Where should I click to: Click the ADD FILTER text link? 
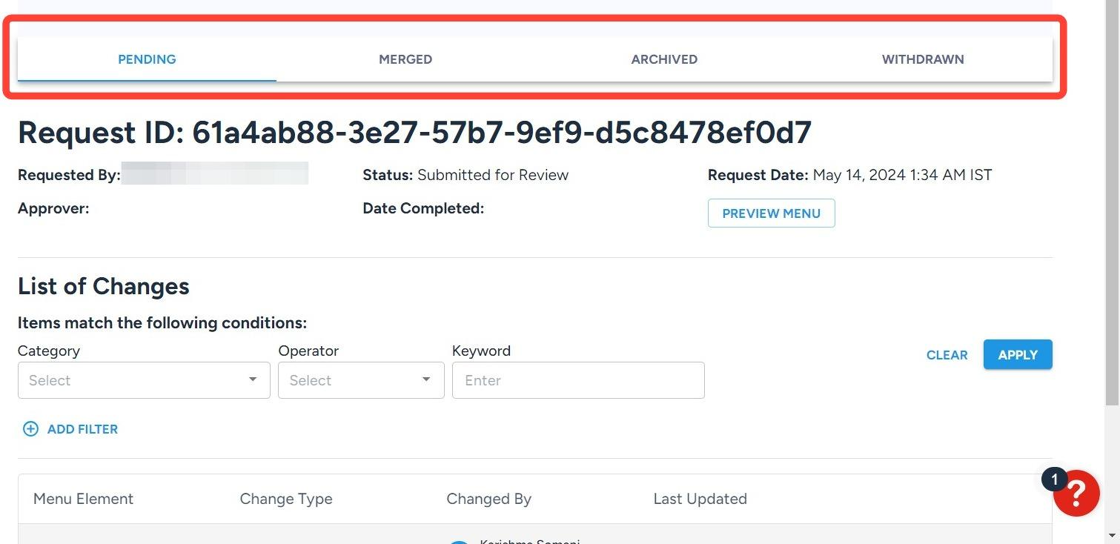click(82, 429)
